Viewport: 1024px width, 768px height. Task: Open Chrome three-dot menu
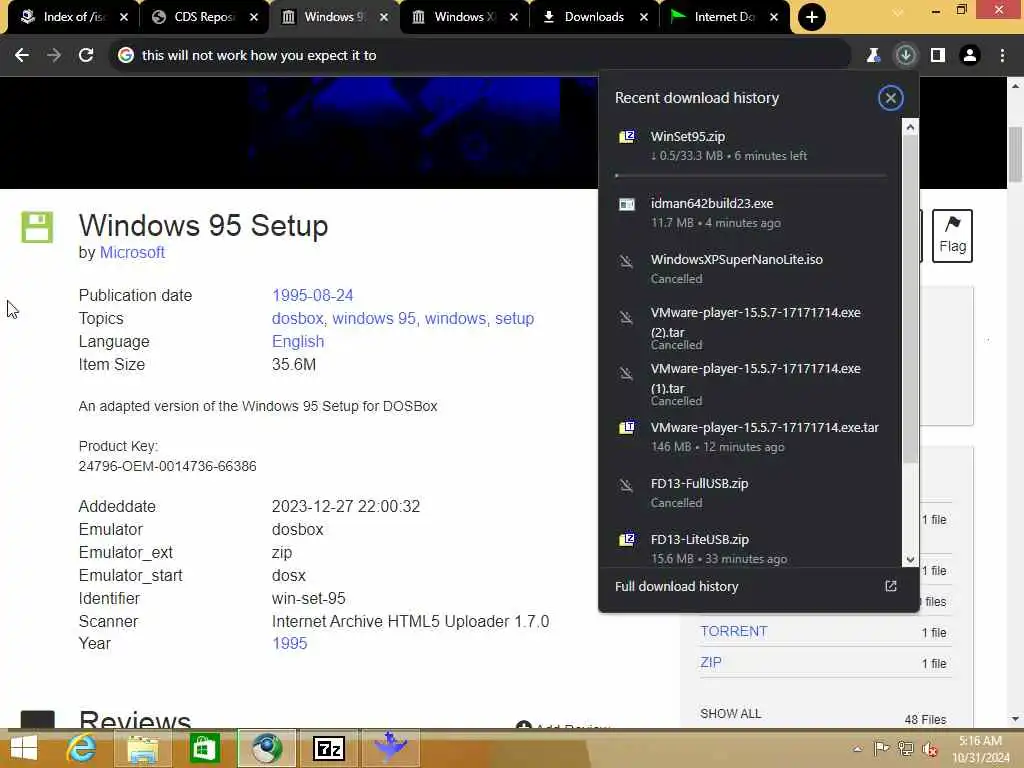[1002, 56]
